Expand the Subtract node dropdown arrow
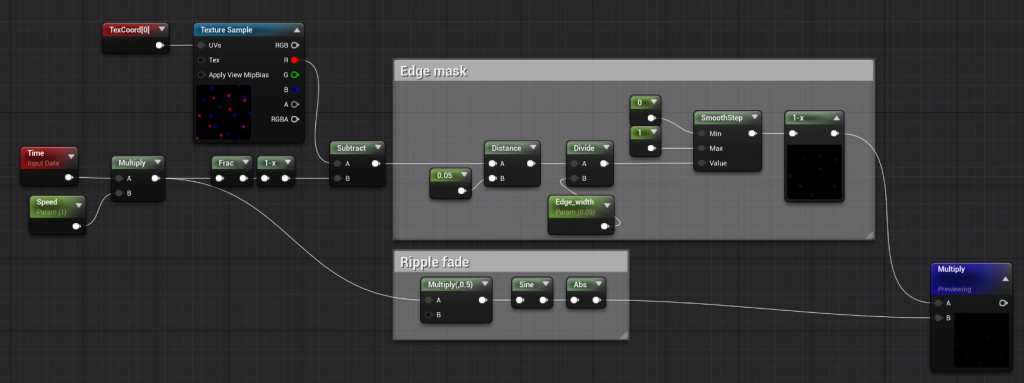 (377, 148)
